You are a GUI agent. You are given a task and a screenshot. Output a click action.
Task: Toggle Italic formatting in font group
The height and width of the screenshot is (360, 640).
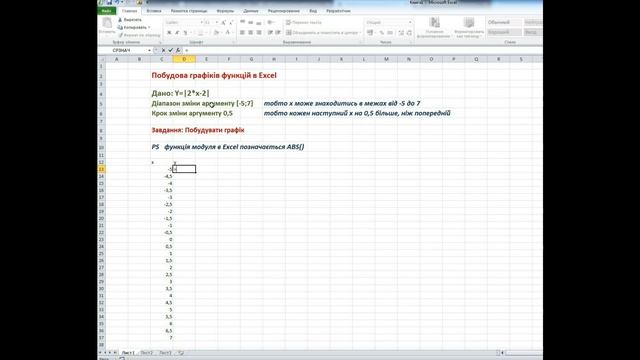(177, 33)
